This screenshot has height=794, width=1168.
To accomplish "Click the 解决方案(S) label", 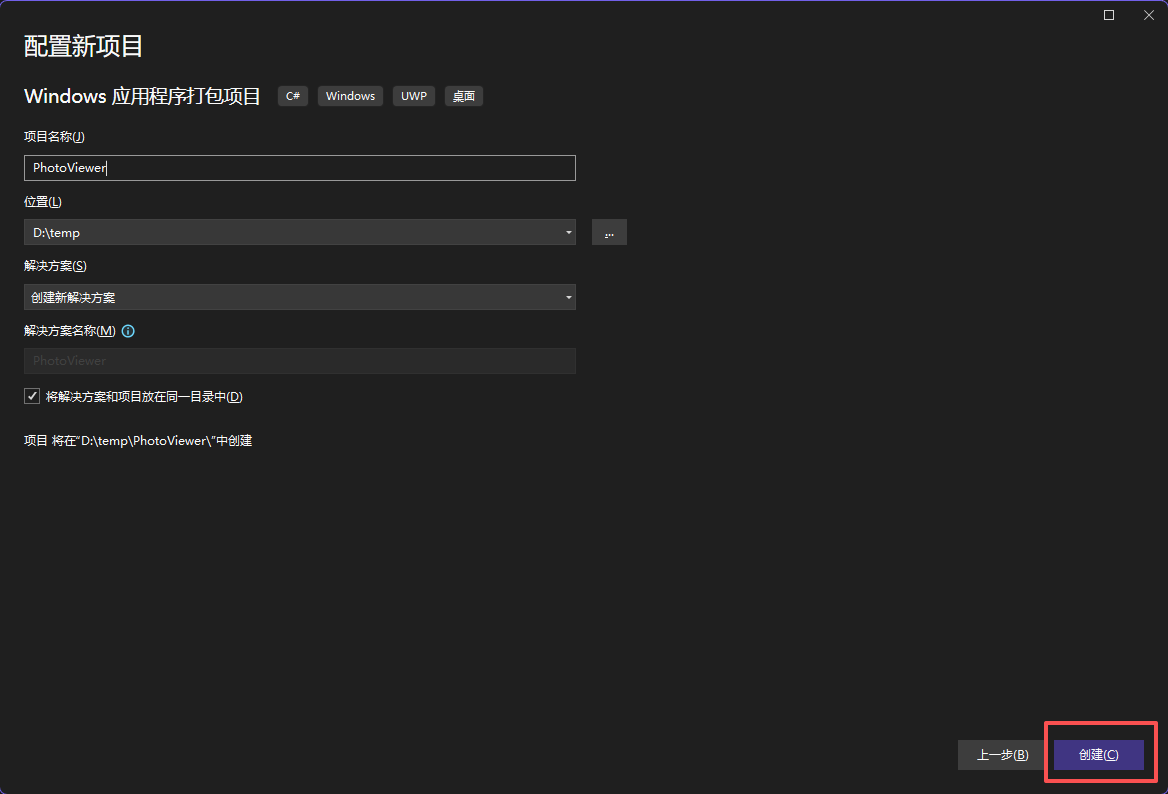I will click(55, 266).
